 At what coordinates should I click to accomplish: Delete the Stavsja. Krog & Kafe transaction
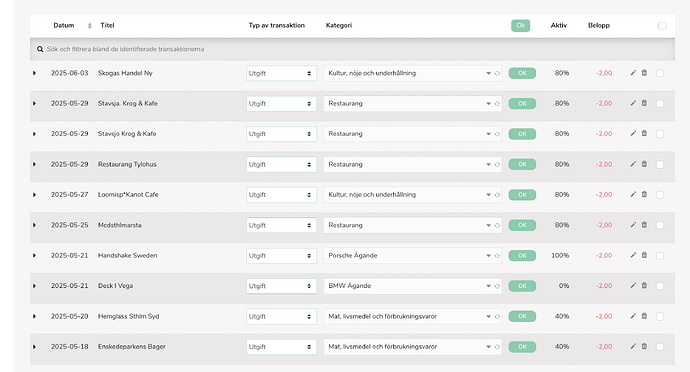point(644,103)
